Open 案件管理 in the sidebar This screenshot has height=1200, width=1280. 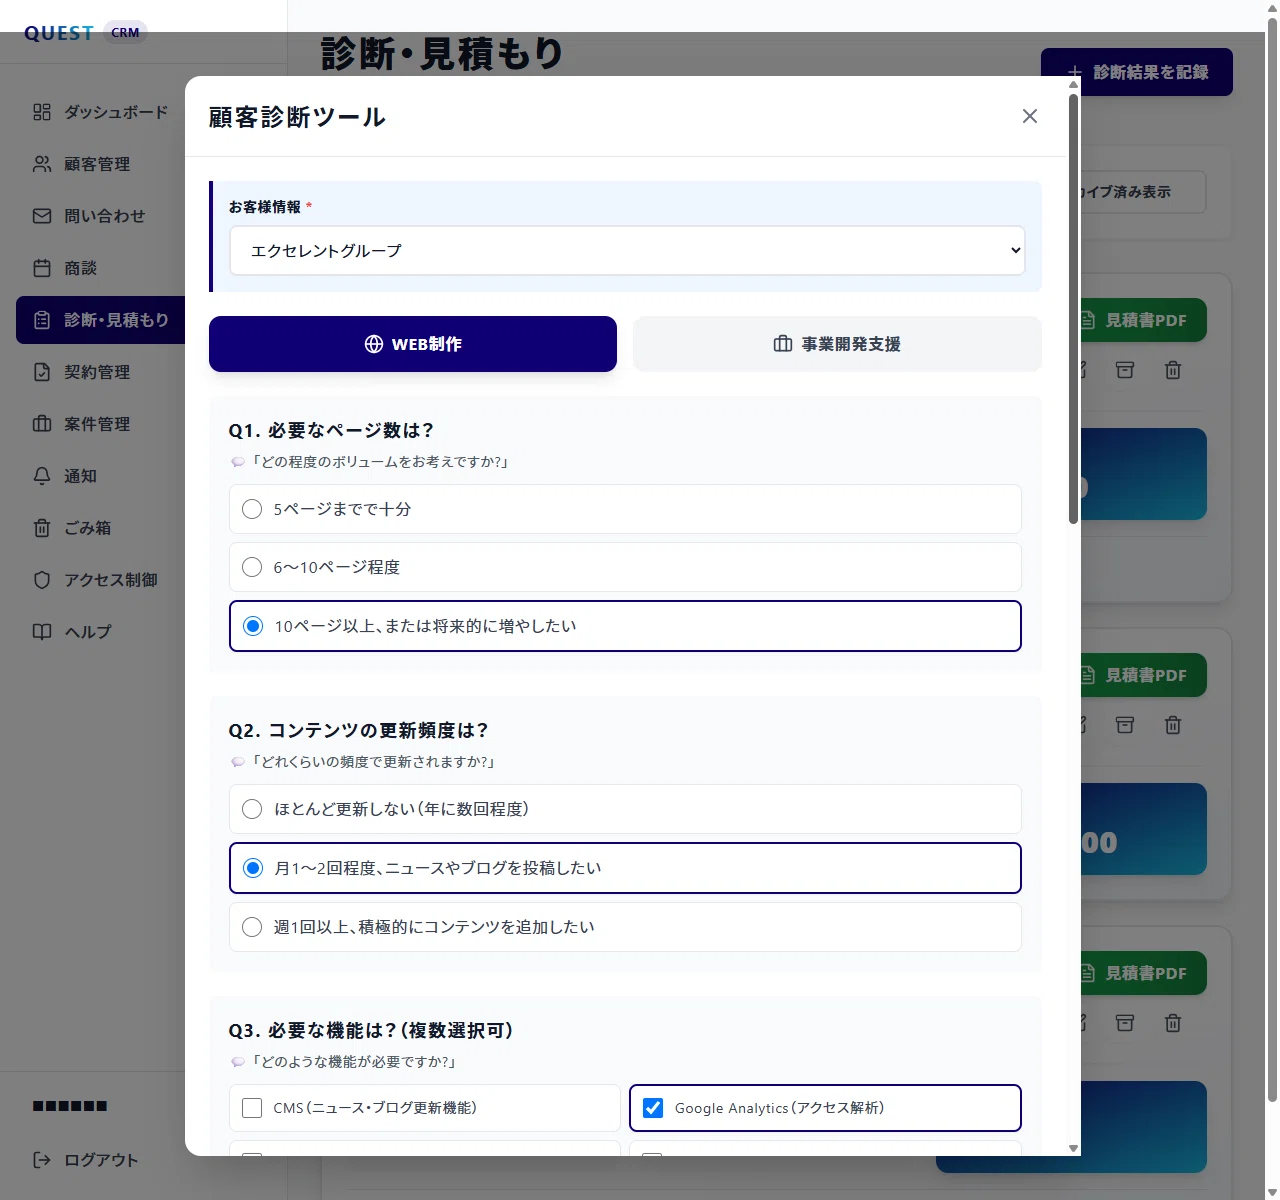point(100,424)
